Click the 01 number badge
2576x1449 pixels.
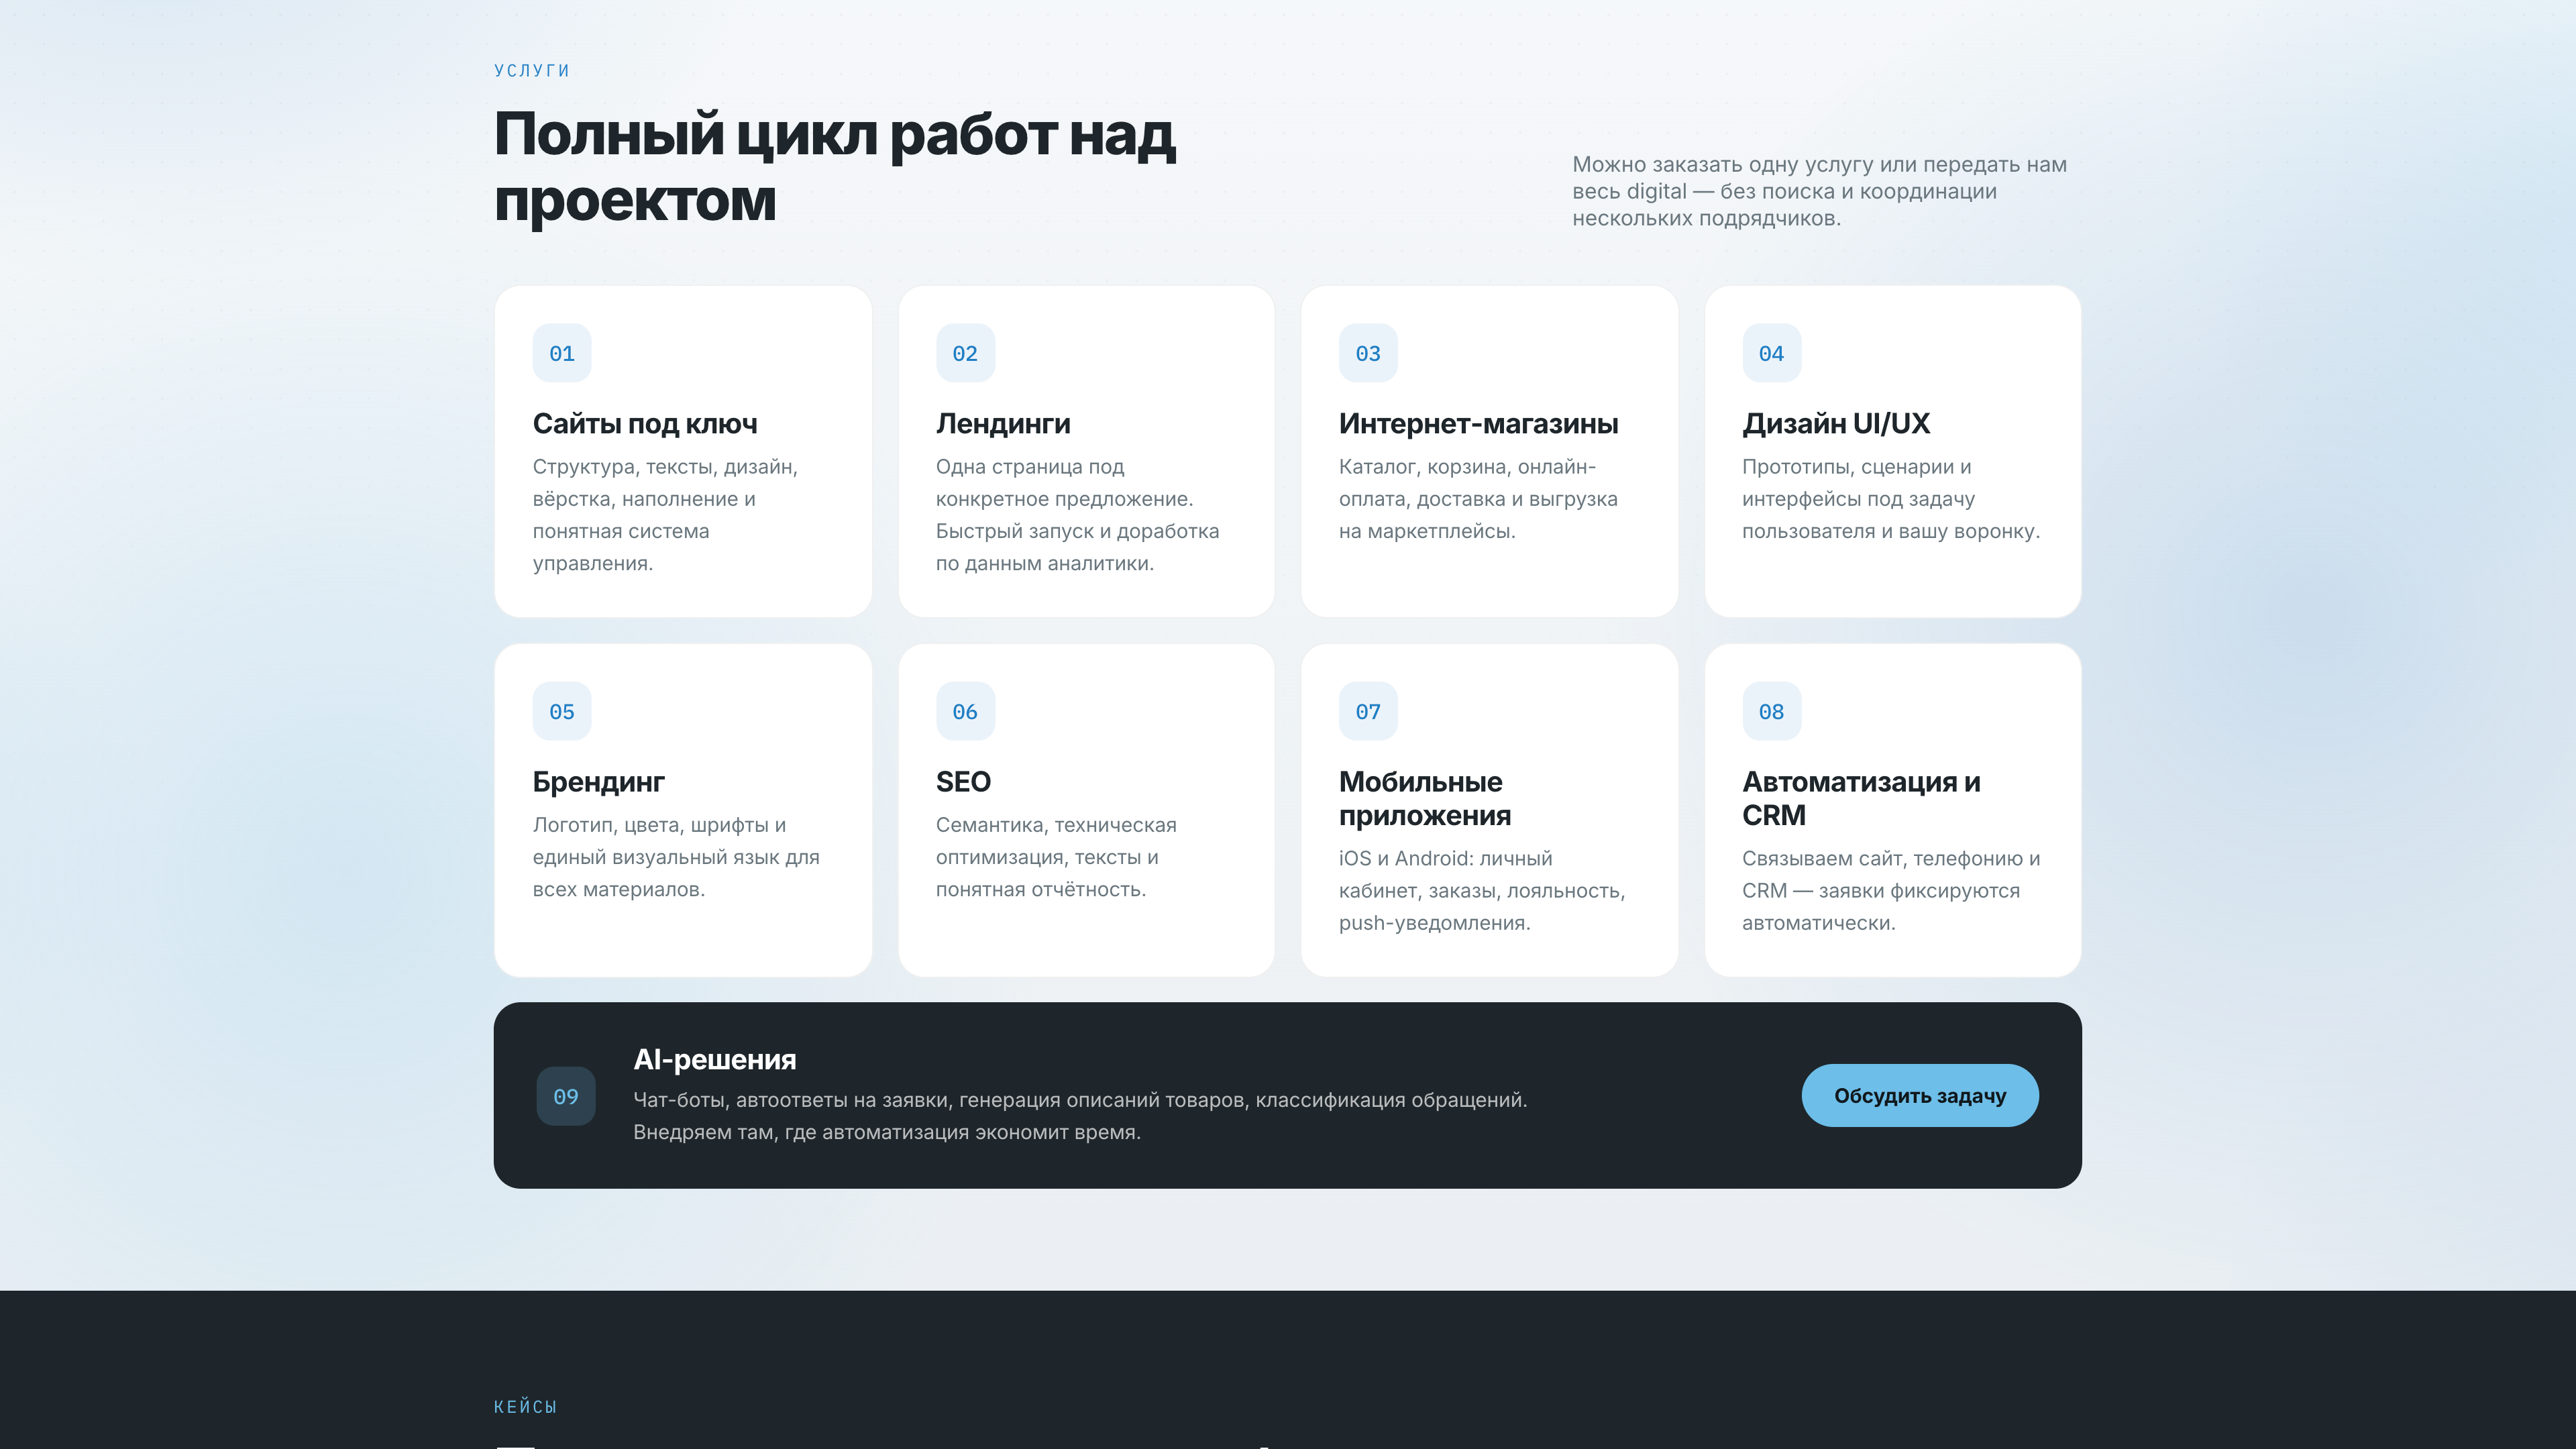pos(562,353)
